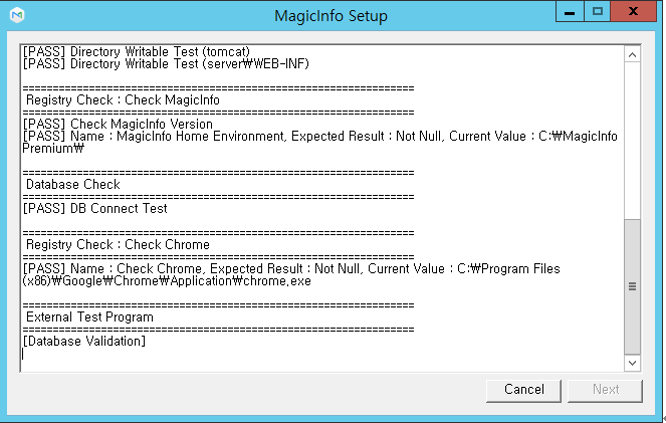Maximize the MagicInfo Setup window
Screen dimensions: 666x423
click(x=598, y=12)
